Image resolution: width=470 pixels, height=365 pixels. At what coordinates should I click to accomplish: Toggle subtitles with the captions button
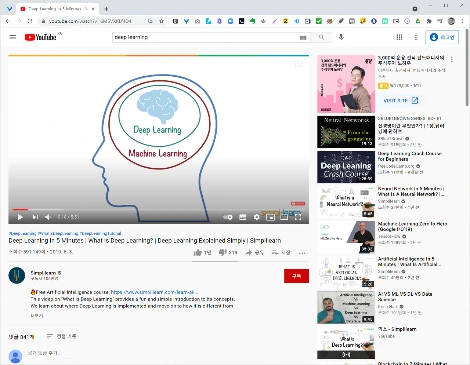(x=243, y=217)
